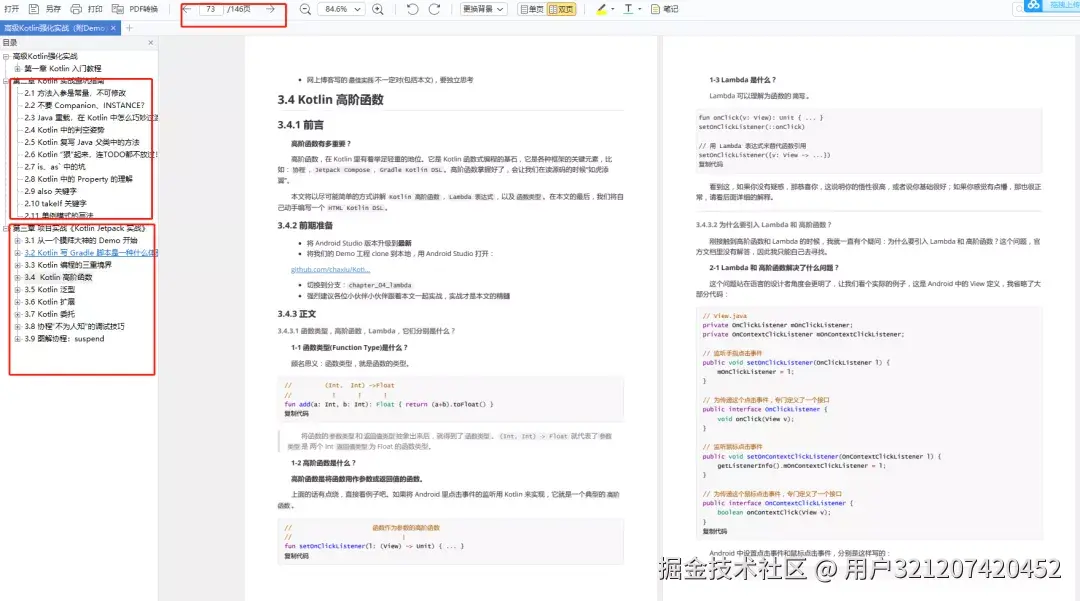Expand 第一章 Kotlin 入门教程 tree node
This screenshot has height=601, width=1080.
click(x=17, y=69)
